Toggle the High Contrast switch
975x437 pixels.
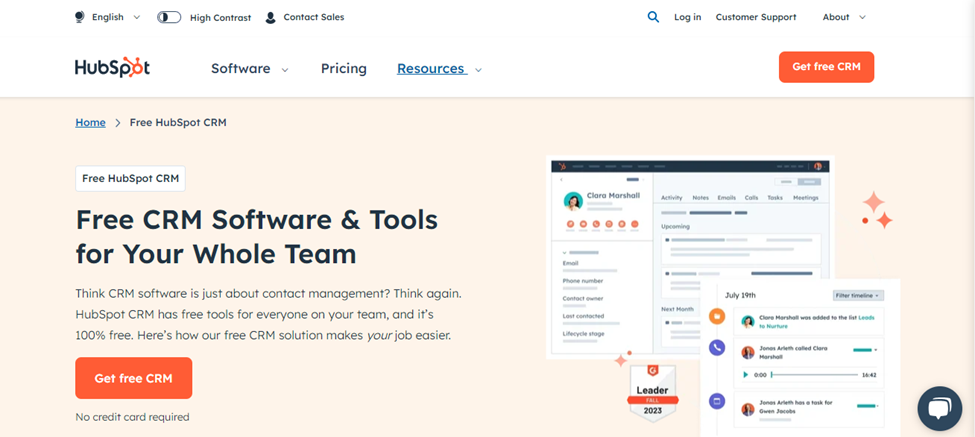pos(169,17)
